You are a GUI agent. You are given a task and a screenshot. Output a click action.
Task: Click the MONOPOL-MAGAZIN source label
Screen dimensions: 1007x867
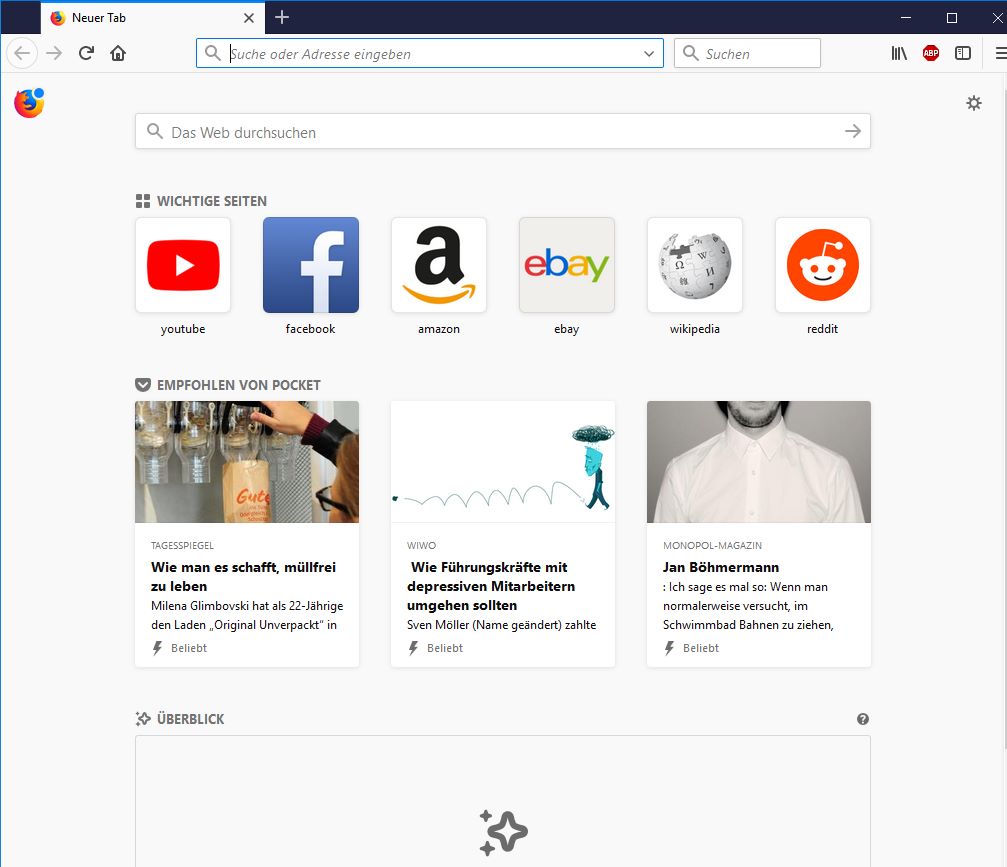coord(712,545)
